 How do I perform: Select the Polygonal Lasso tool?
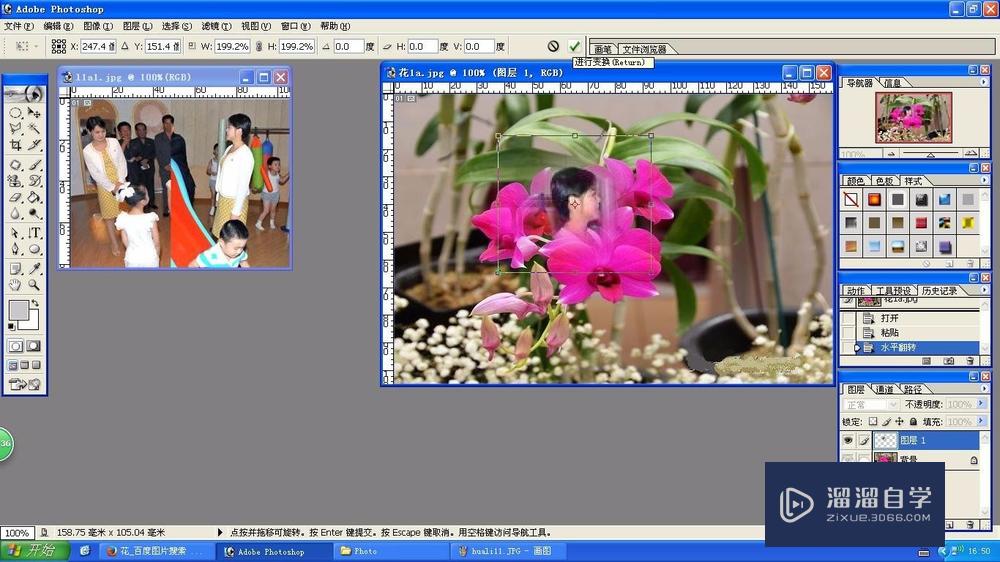click(16, 129)
